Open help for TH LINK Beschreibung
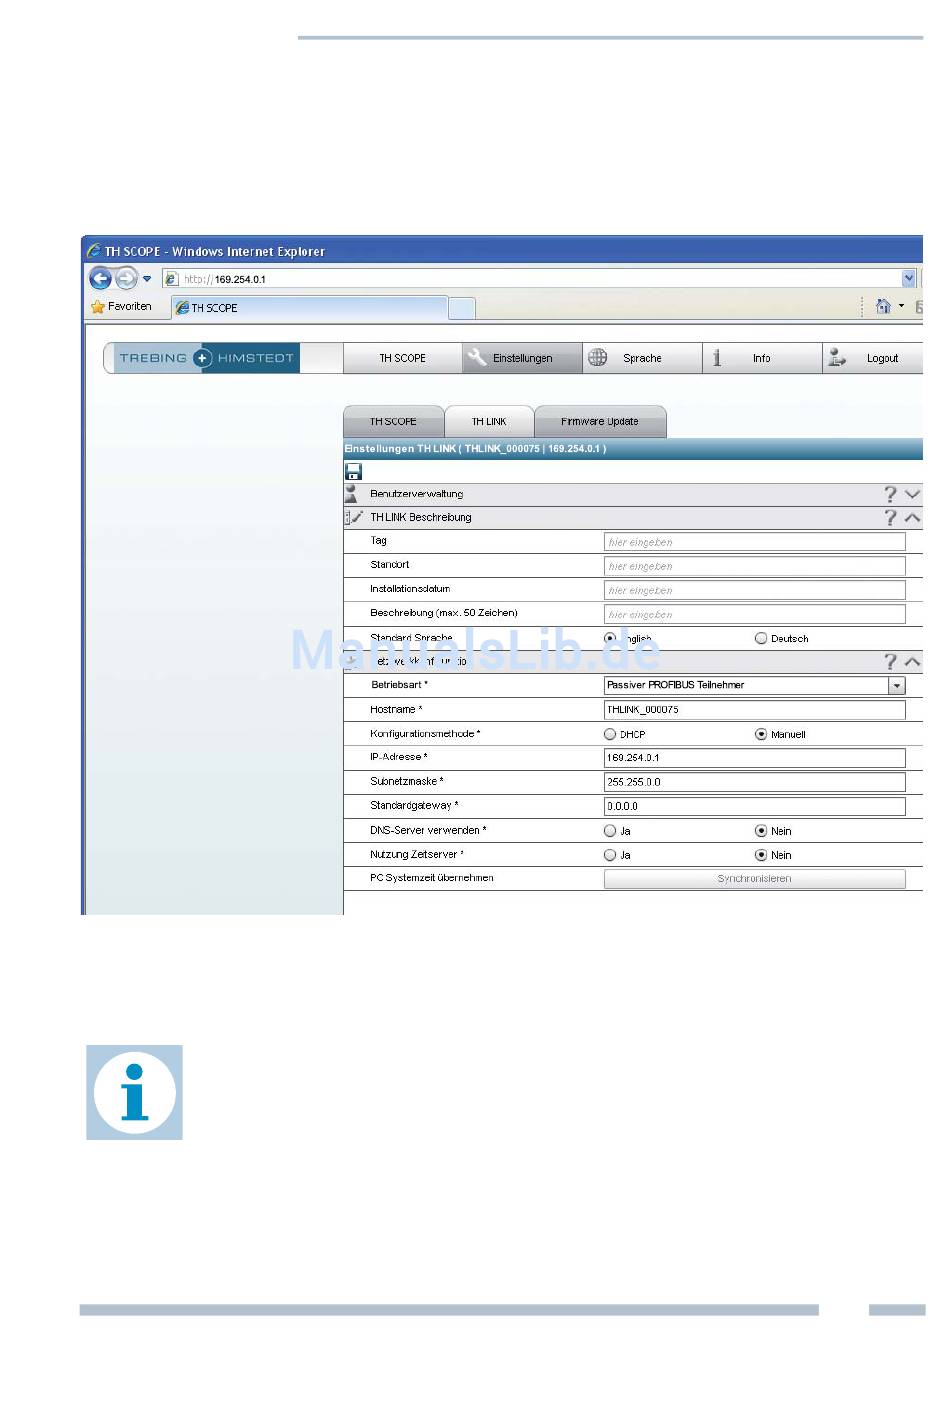Image resolution: width=950 pixels, height=1406 pixels. point(890,517)
